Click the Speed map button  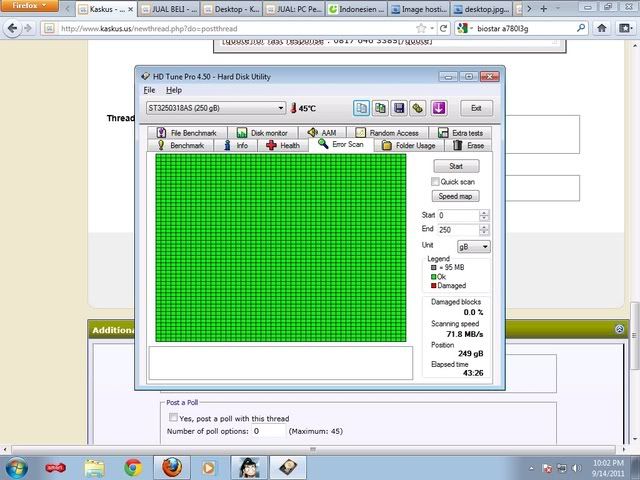click(x=455, y=196)
